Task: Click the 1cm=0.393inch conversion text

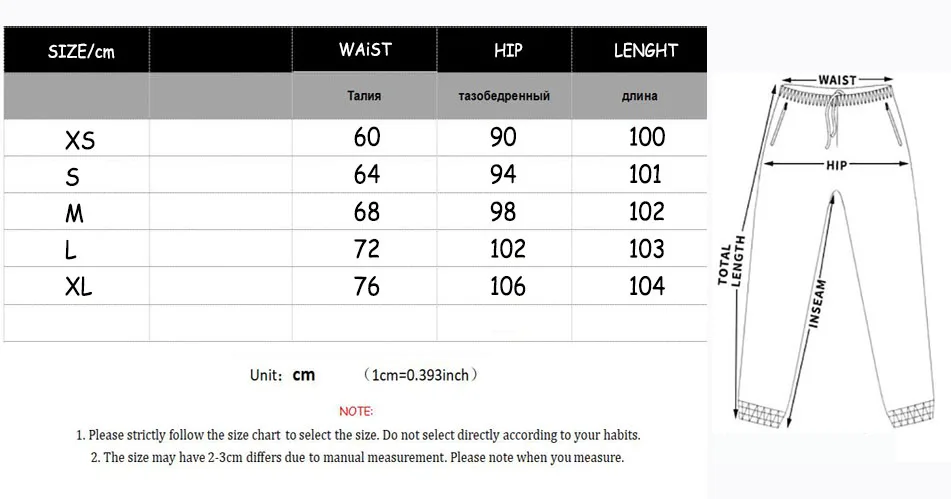Action: (x=420, y=376)
